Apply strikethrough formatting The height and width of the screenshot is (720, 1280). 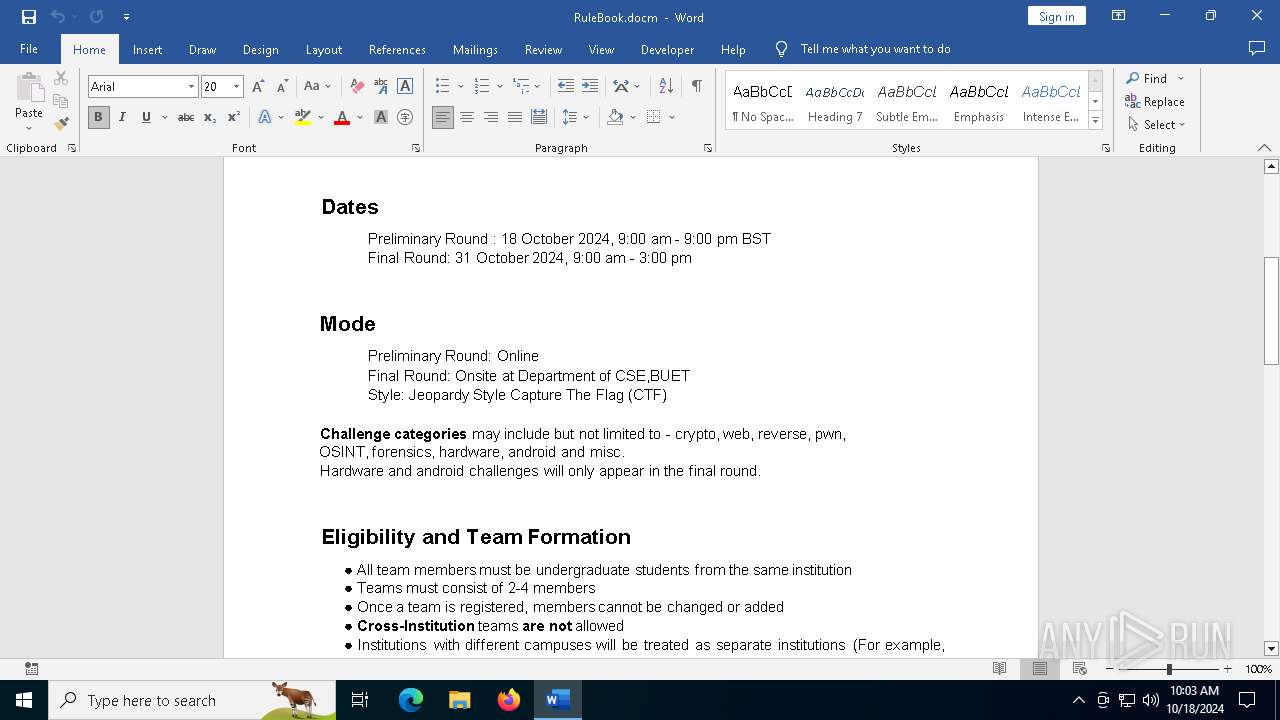click(186, 117)
